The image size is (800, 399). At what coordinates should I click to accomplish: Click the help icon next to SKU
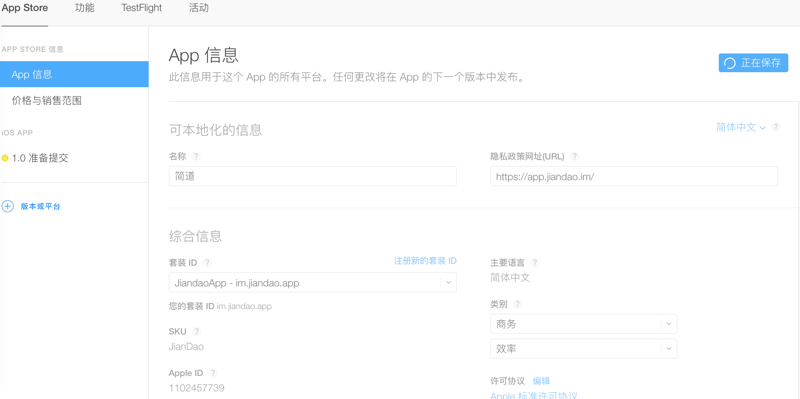[197, 332]
